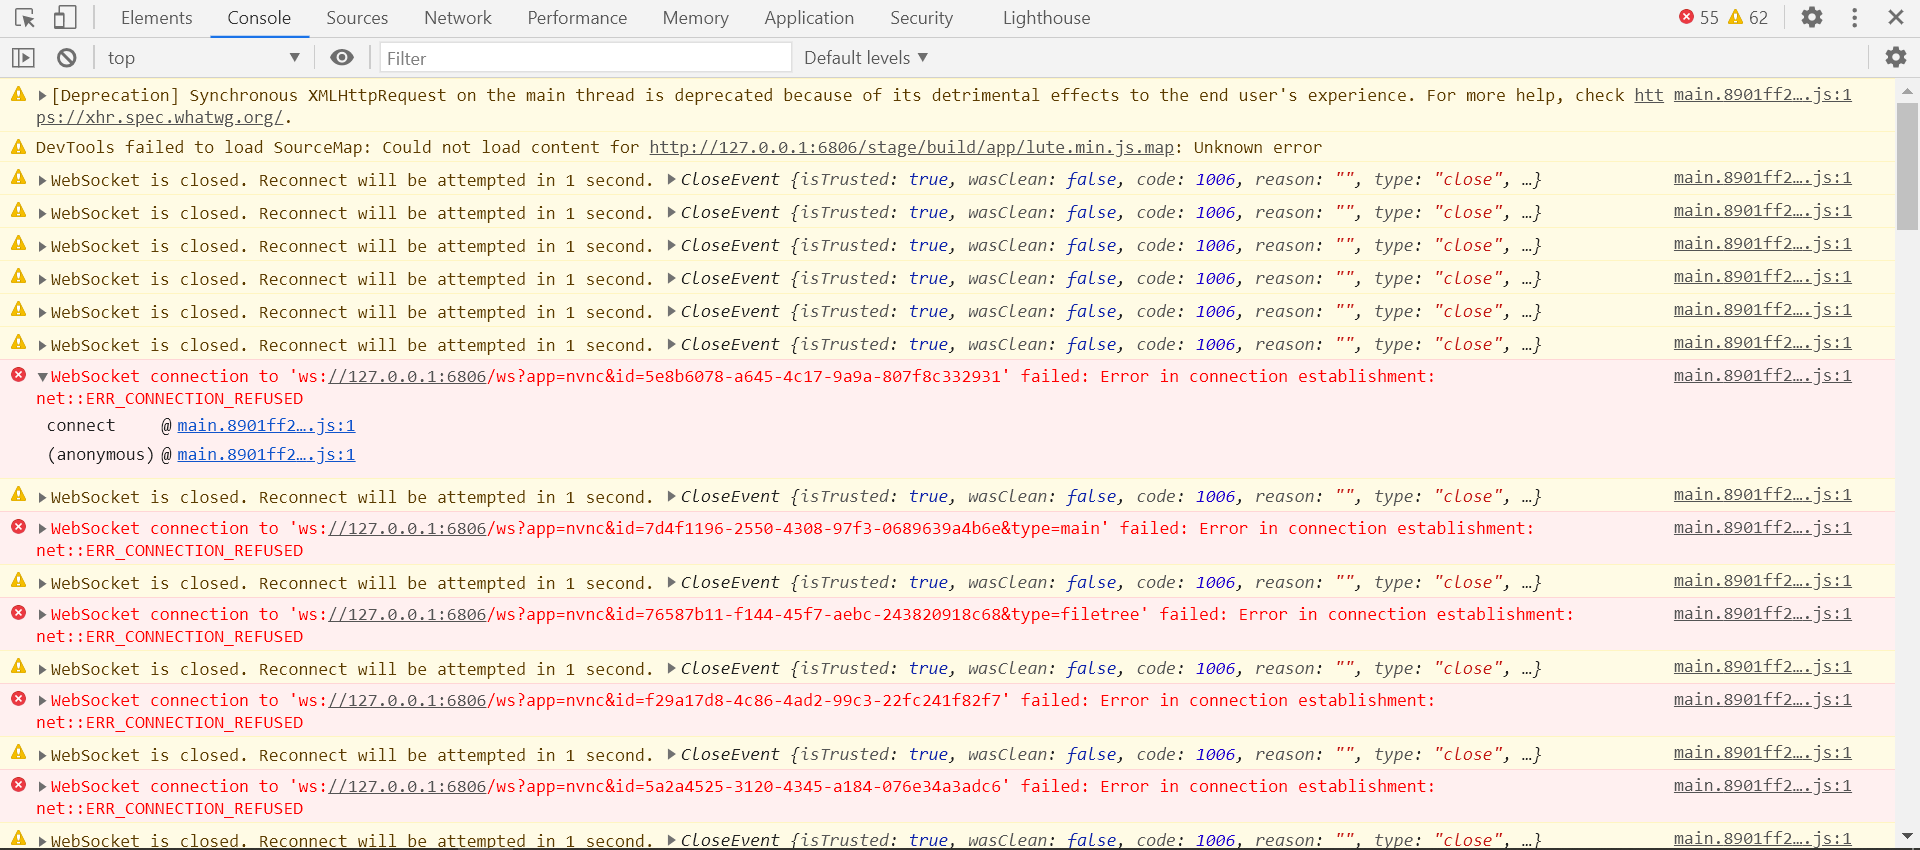Open console settings gear on the filter row
Screen dimensions: 1920x850
(x=1896, y=58)
